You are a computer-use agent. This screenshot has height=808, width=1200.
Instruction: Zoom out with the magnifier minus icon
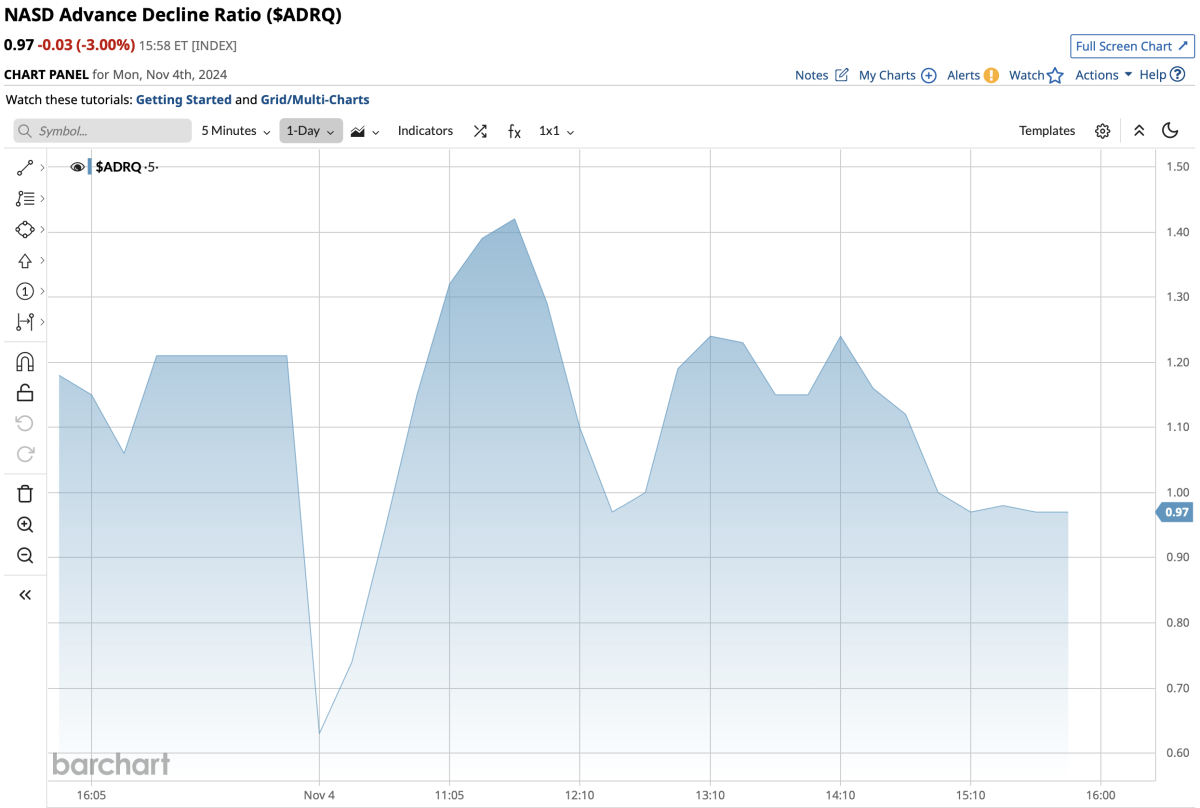25,556
